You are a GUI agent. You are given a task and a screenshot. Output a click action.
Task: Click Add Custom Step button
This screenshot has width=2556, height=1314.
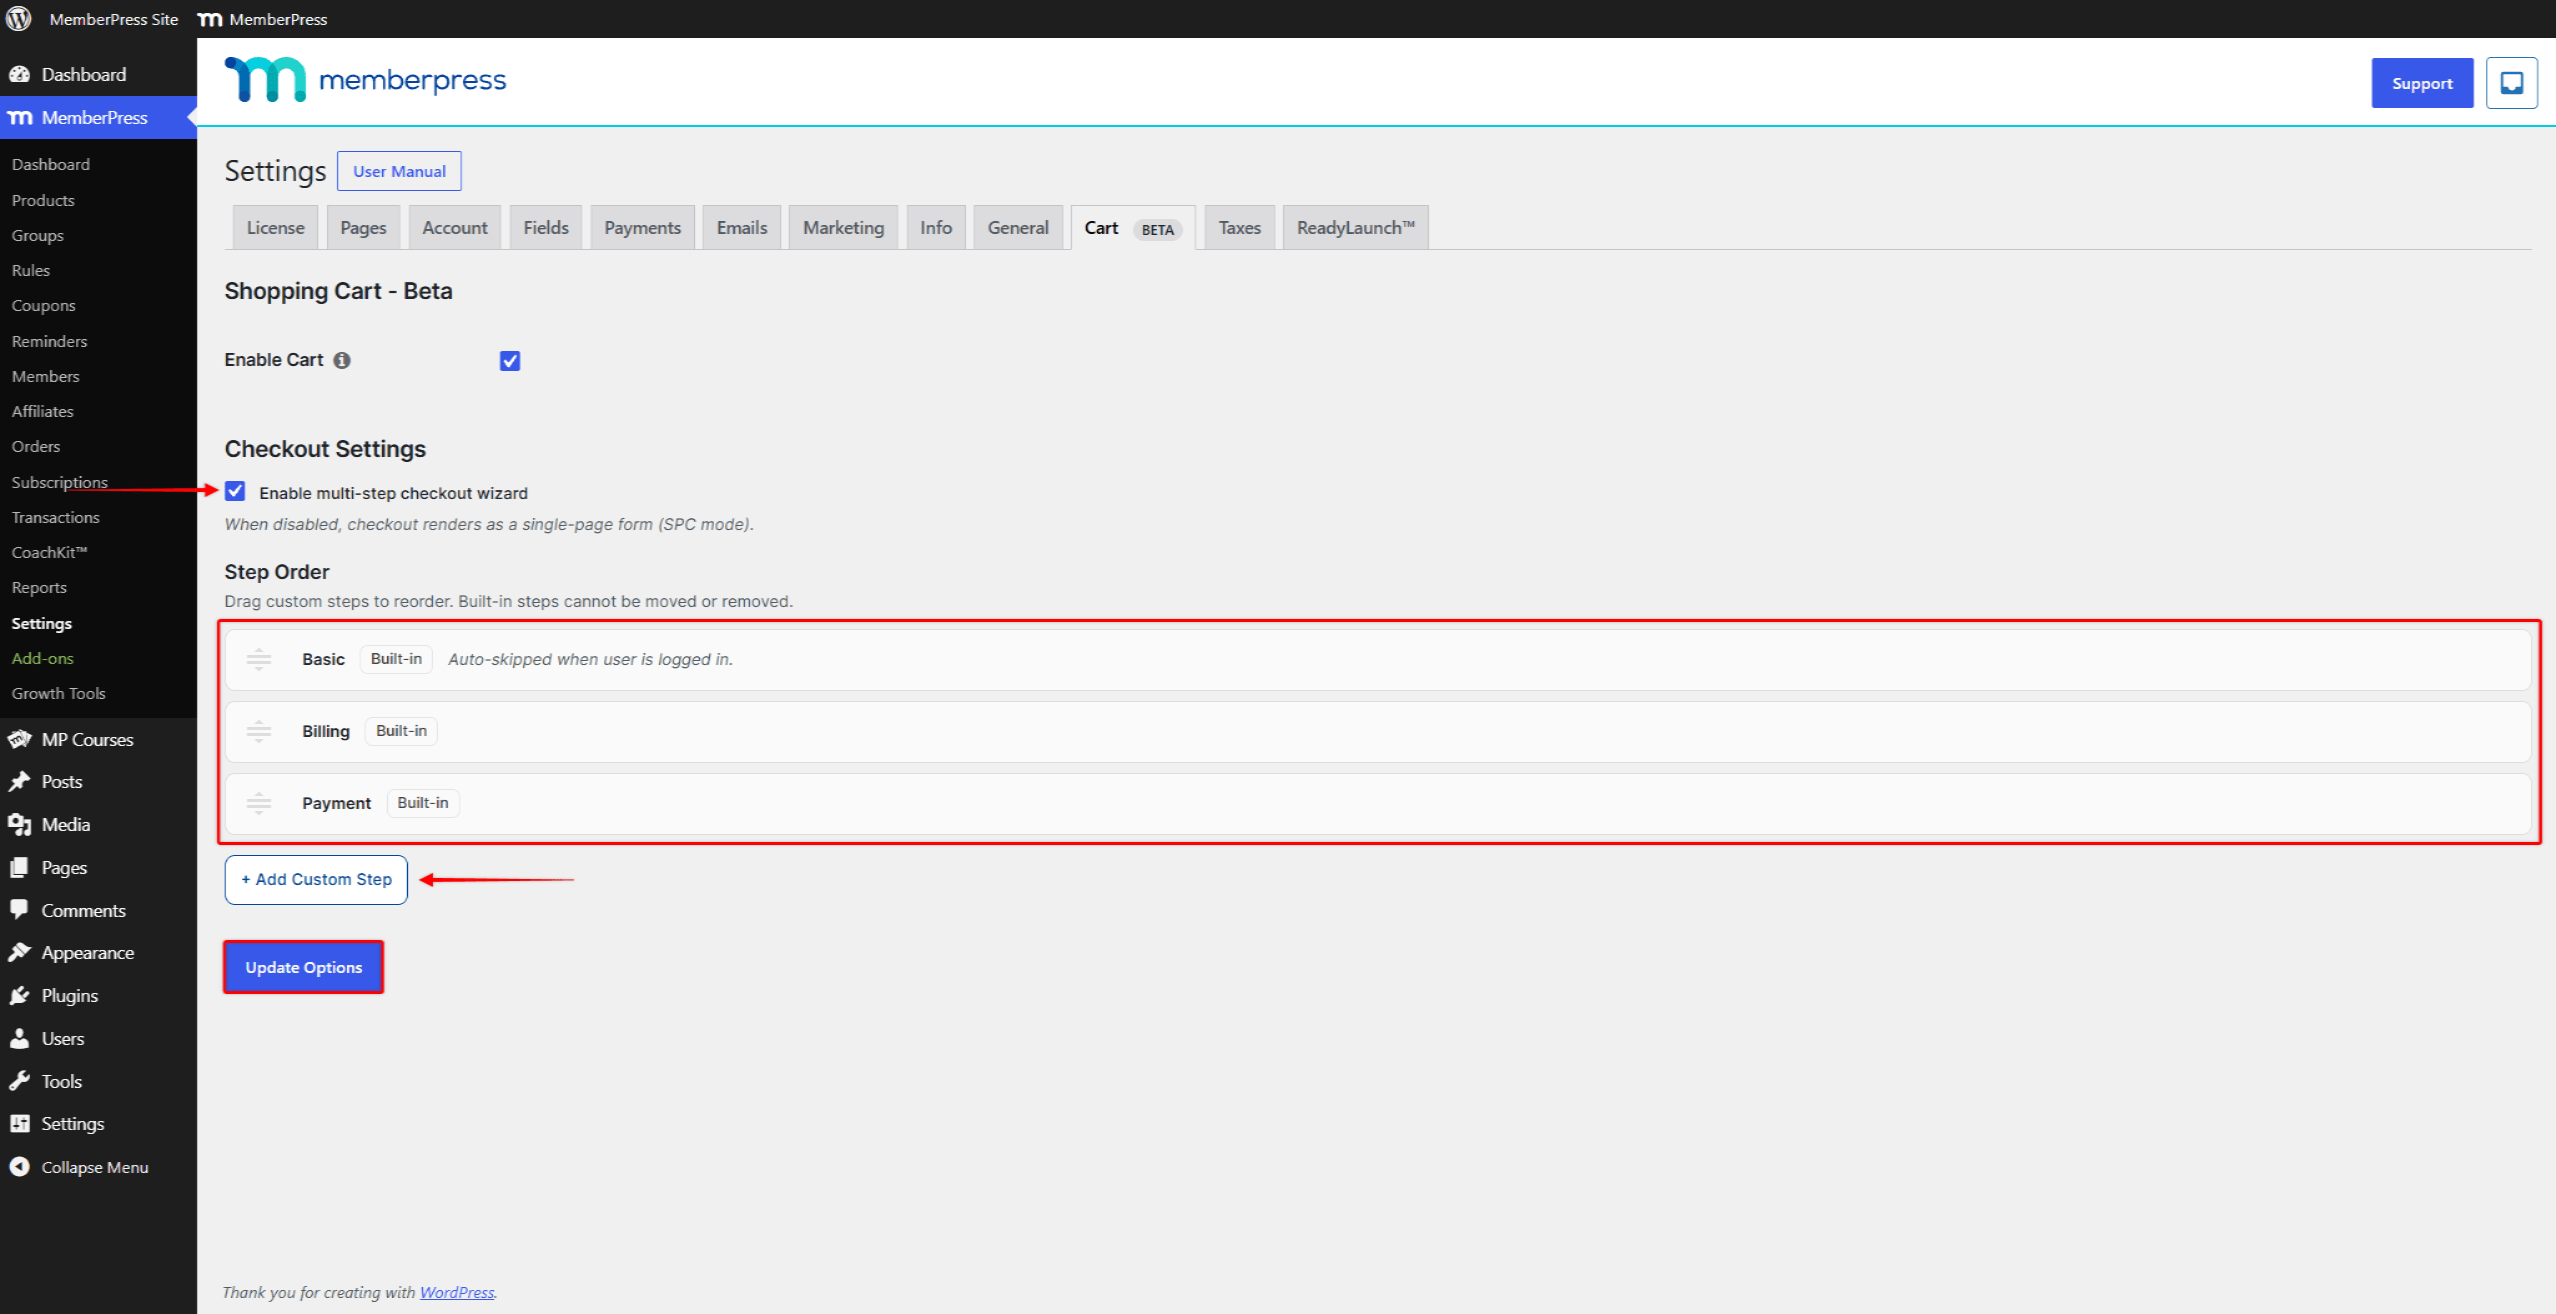tap(316, 880)
